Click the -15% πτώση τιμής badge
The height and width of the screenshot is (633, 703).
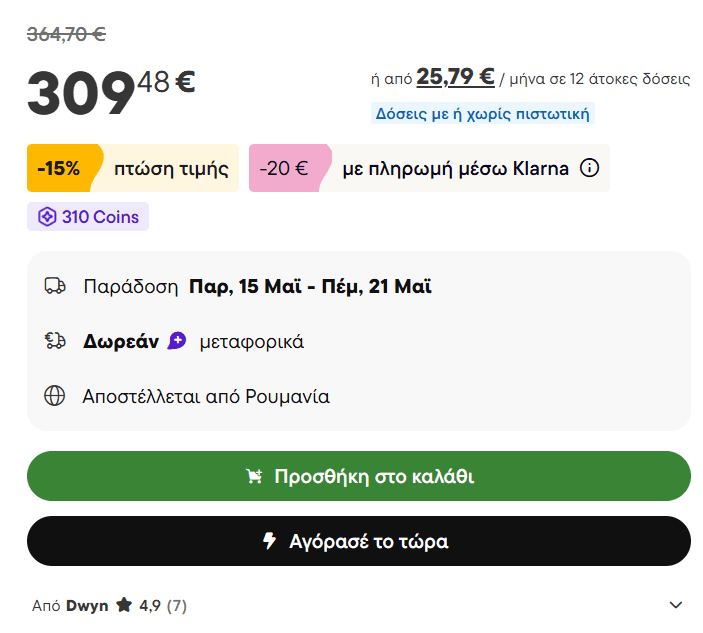(133, 168)
